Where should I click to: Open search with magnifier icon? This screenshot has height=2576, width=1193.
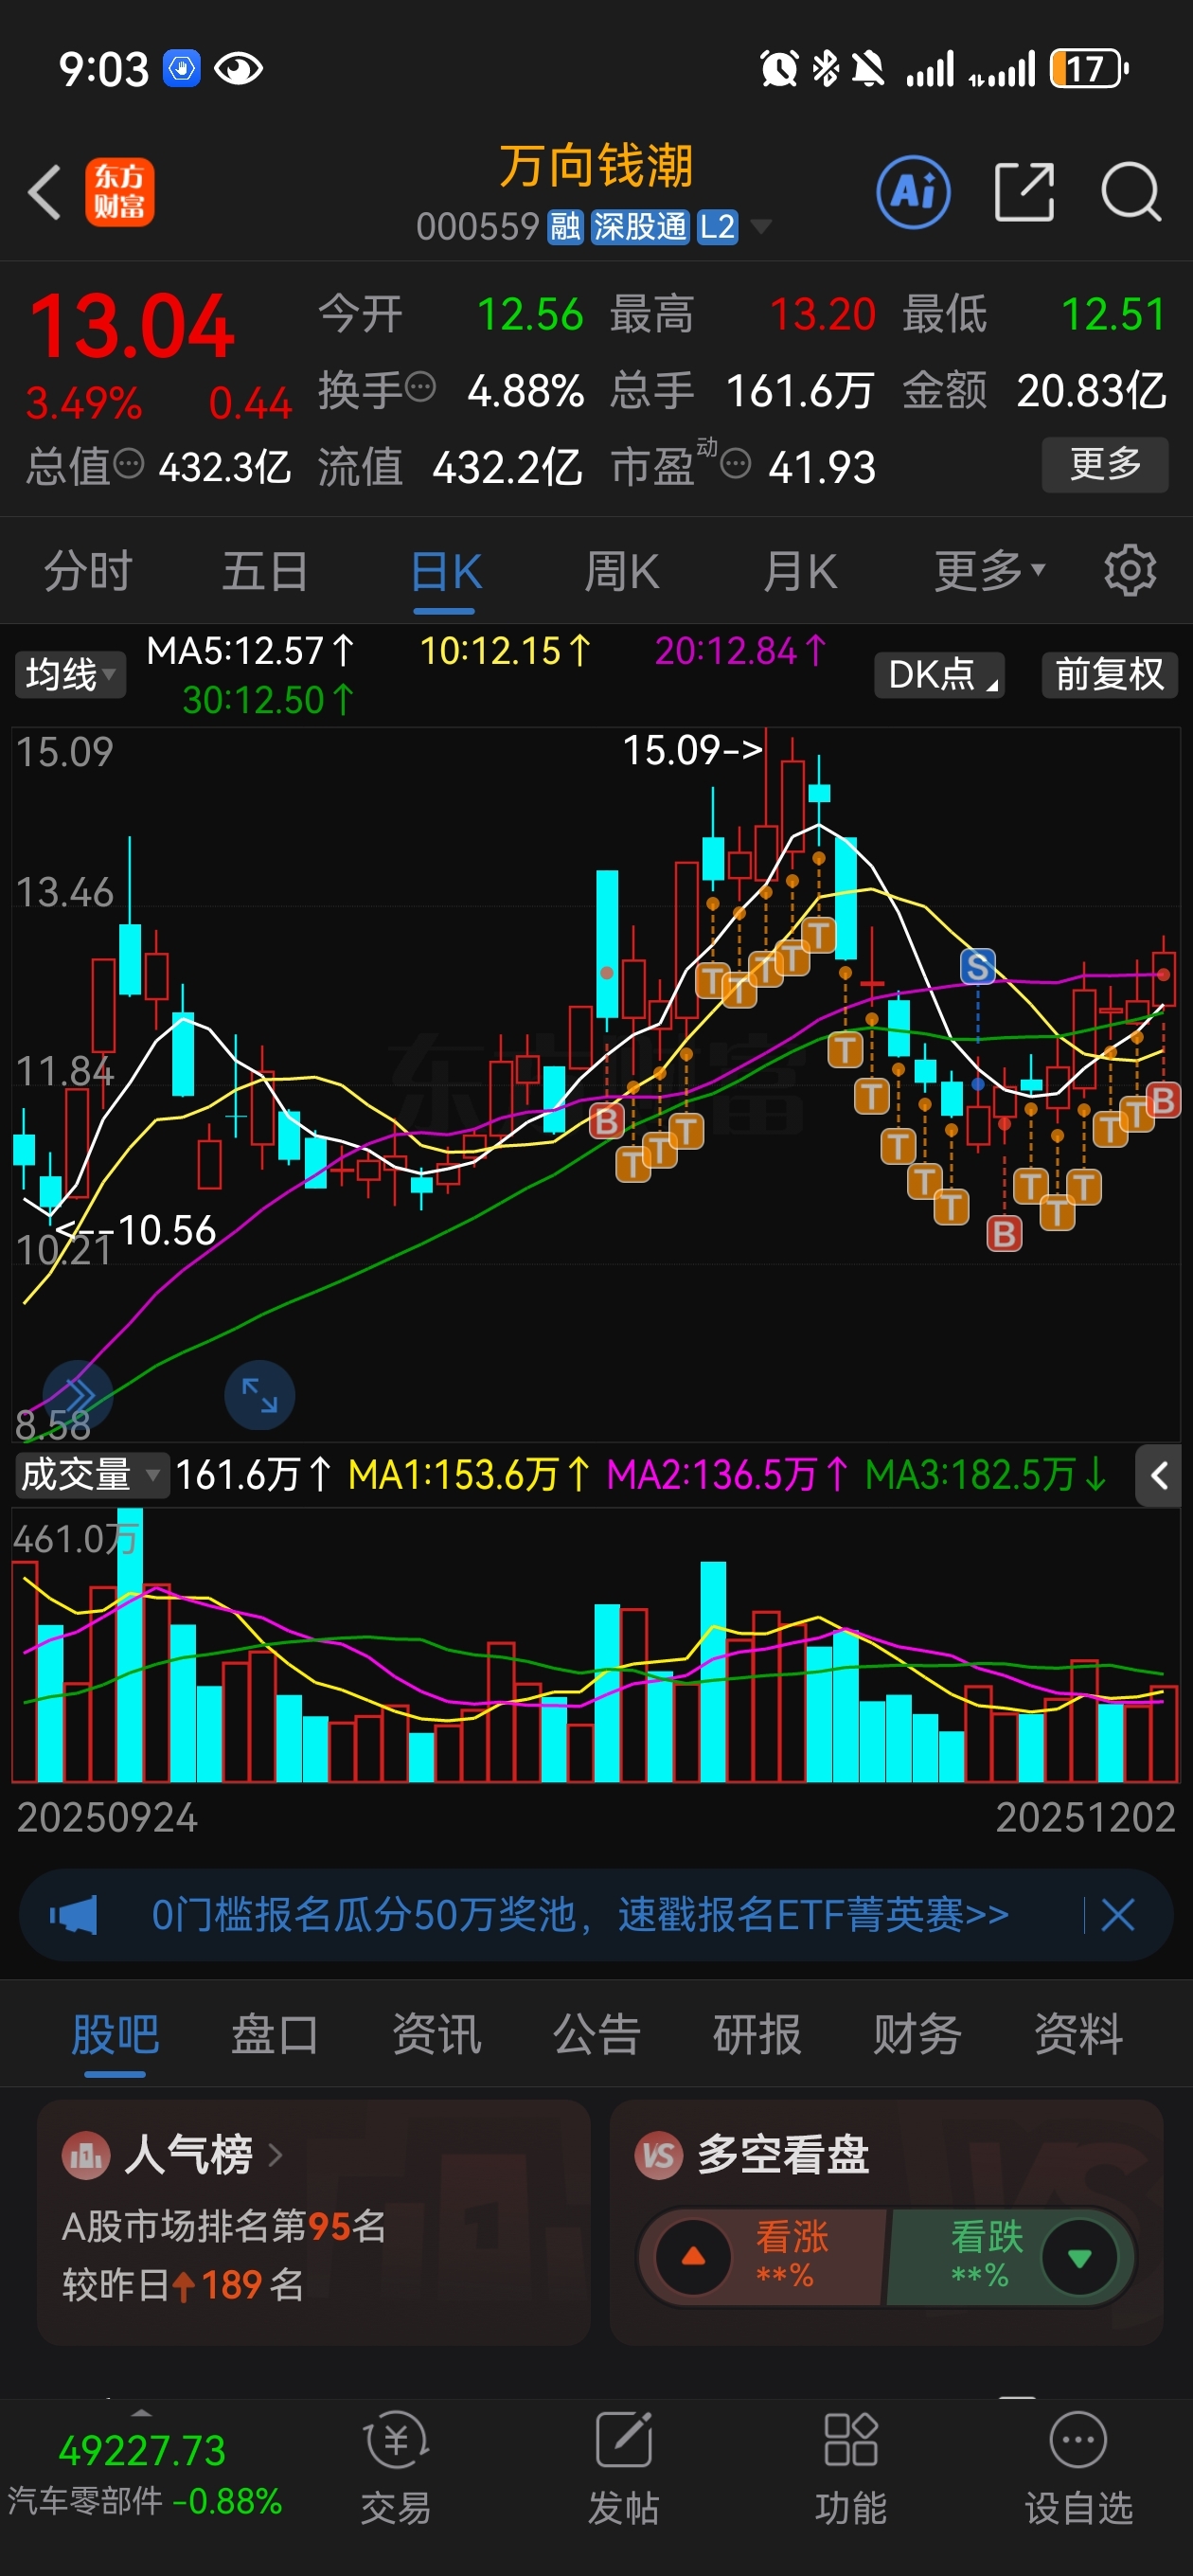(1131, 192)
